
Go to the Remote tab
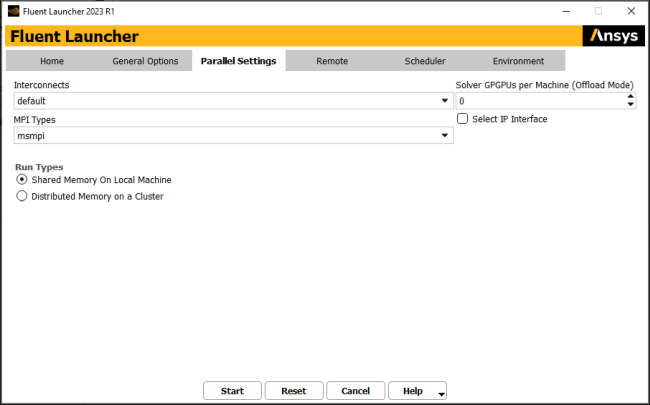(332, 61)
